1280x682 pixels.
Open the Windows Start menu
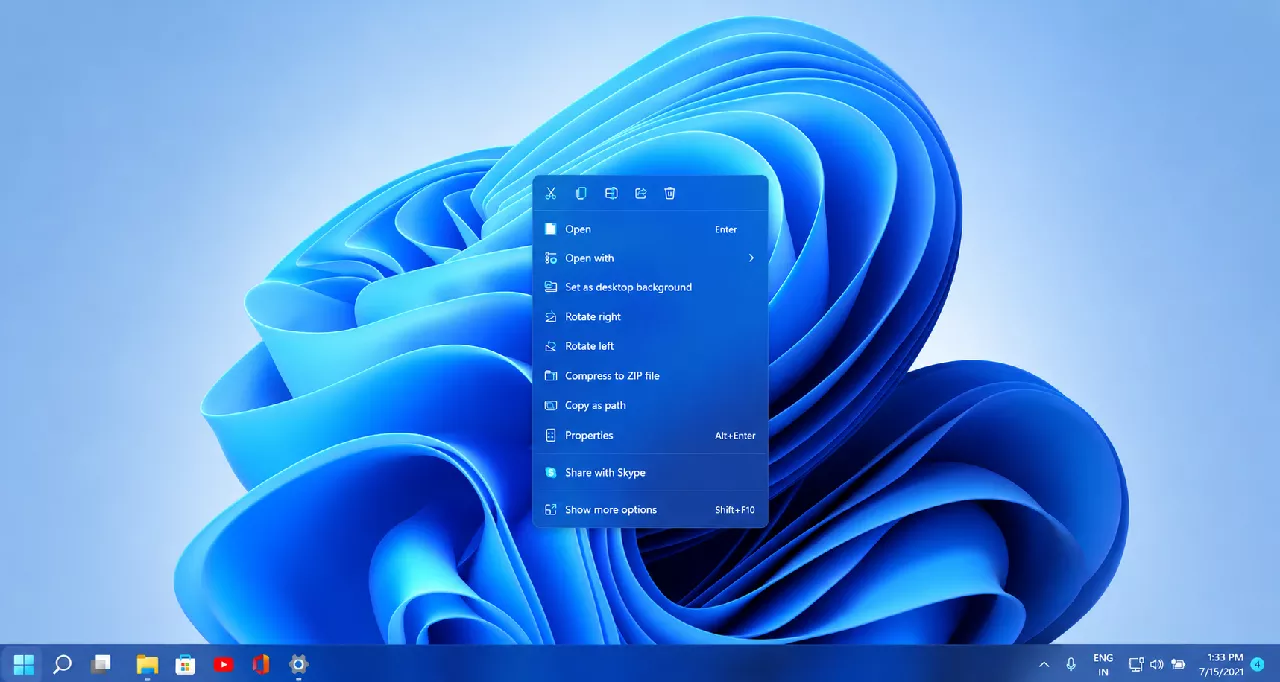(24, 664)
